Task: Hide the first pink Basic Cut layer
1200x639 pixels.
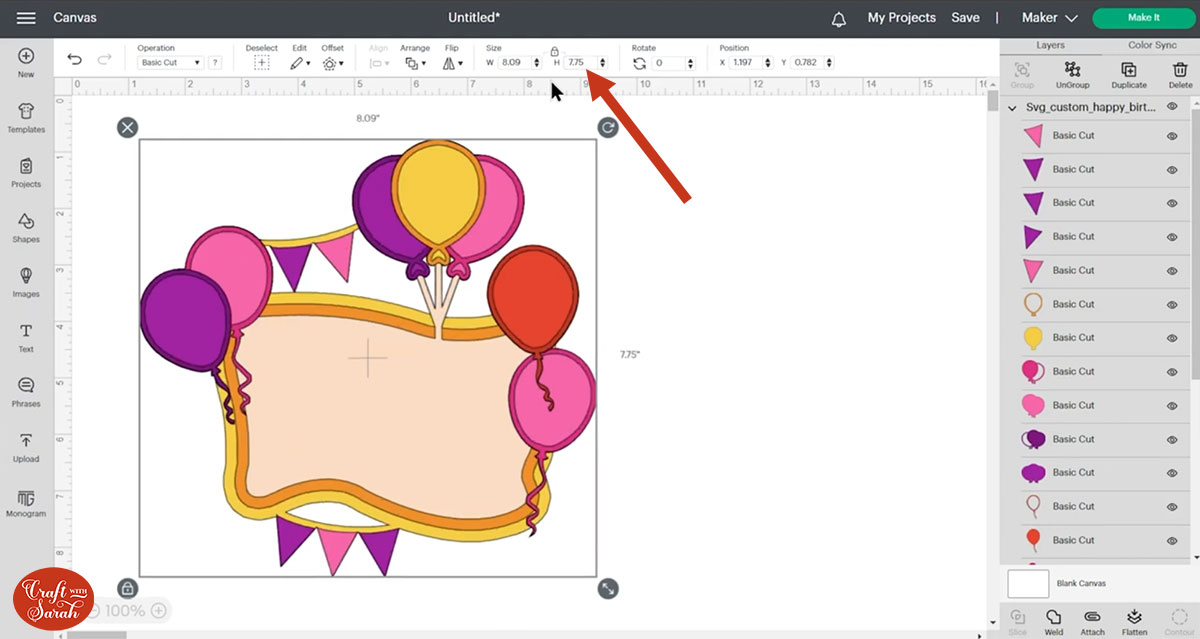Action: click(x=1170, y=135)
